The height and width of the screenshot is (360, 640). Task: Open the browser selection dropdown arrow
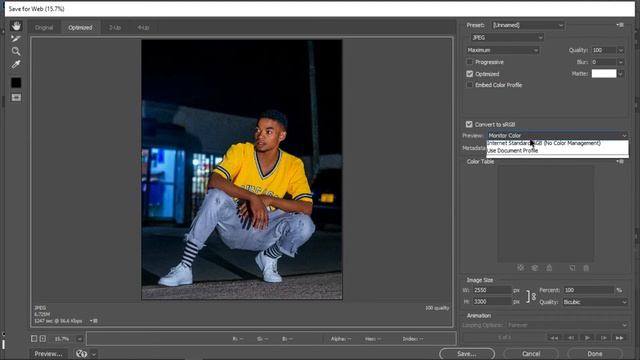[x=93, y=354]
